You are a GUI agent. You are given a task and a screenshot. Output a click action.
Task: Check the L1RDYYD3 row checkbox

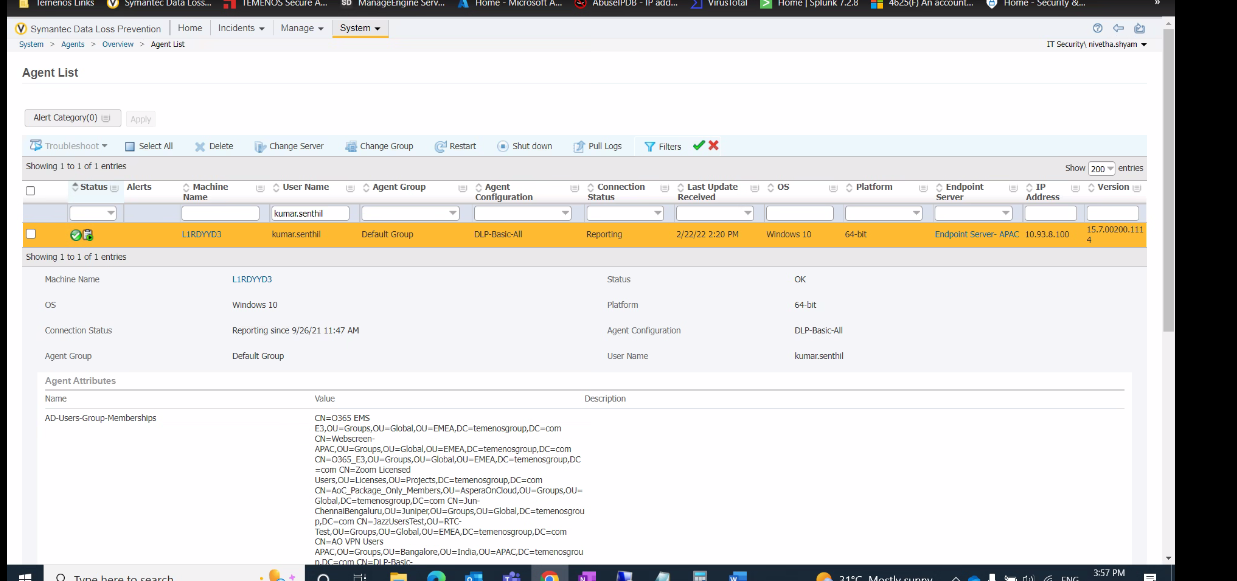[x=30, y=234]
